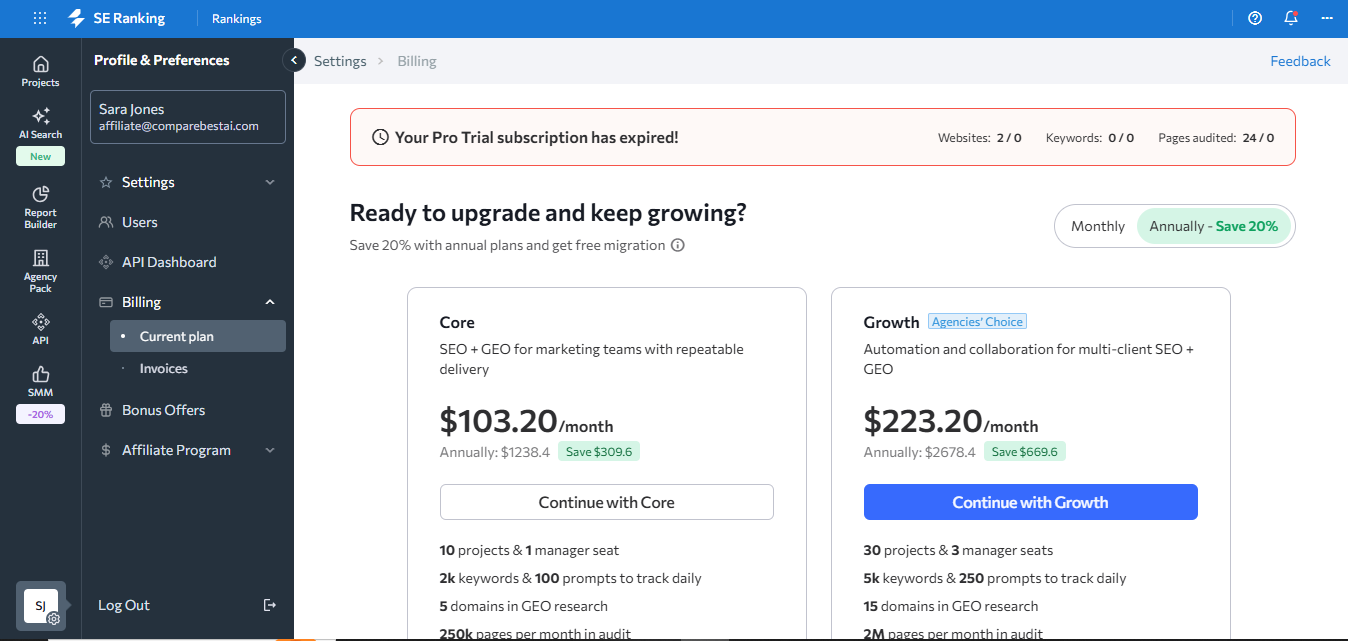Click the API Dashboard icon
Image resolution: width=1348 pixels, height=641 pixels.
point(106,262)
